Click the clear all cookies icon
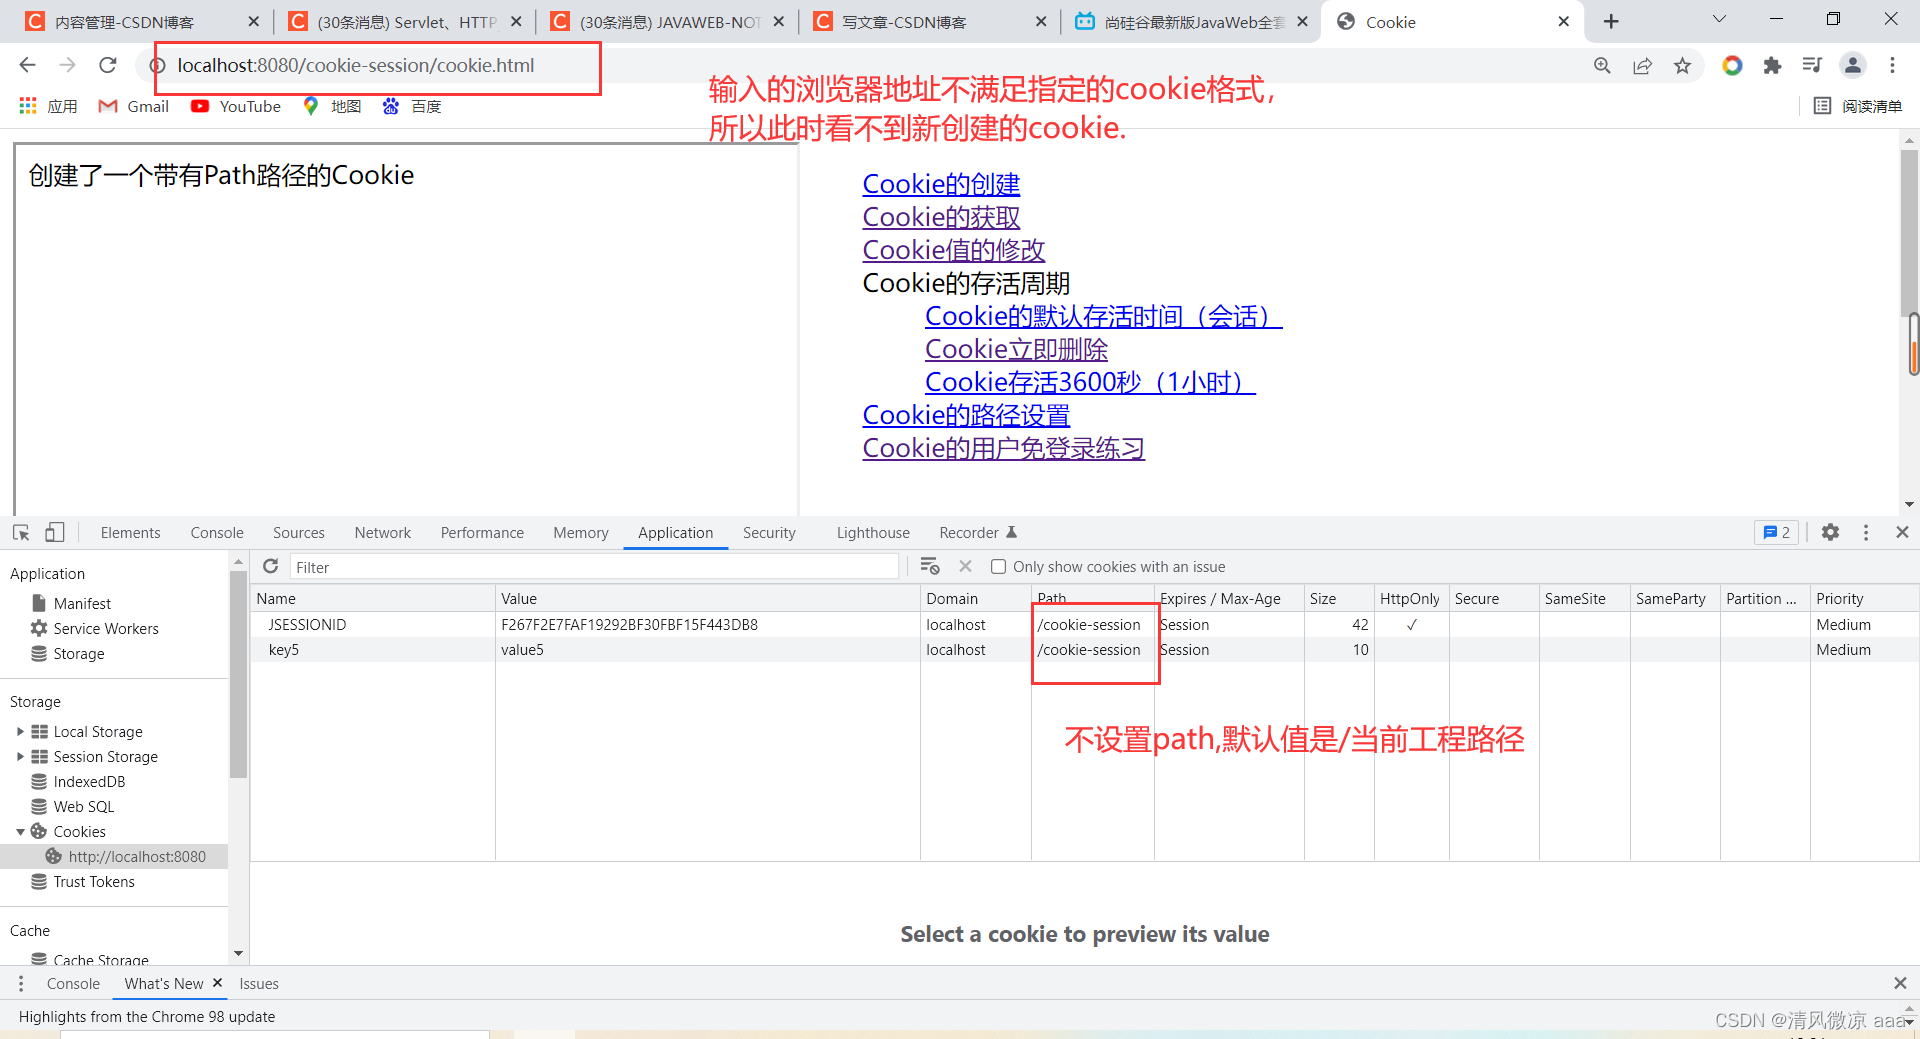Image resolution: width=1920 pixels, height=1039 pixels. click(x=930, y=566)
